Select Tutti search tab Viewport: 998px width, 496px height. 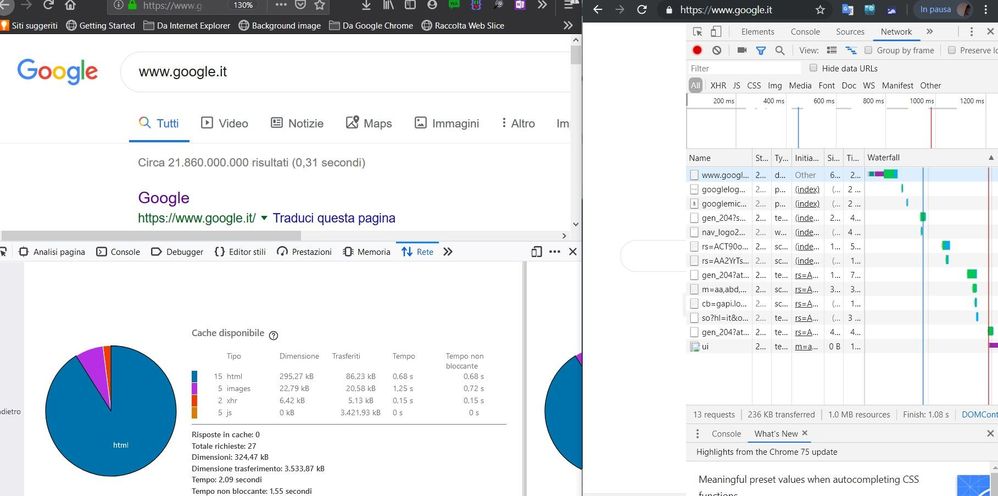pos(159,124)
